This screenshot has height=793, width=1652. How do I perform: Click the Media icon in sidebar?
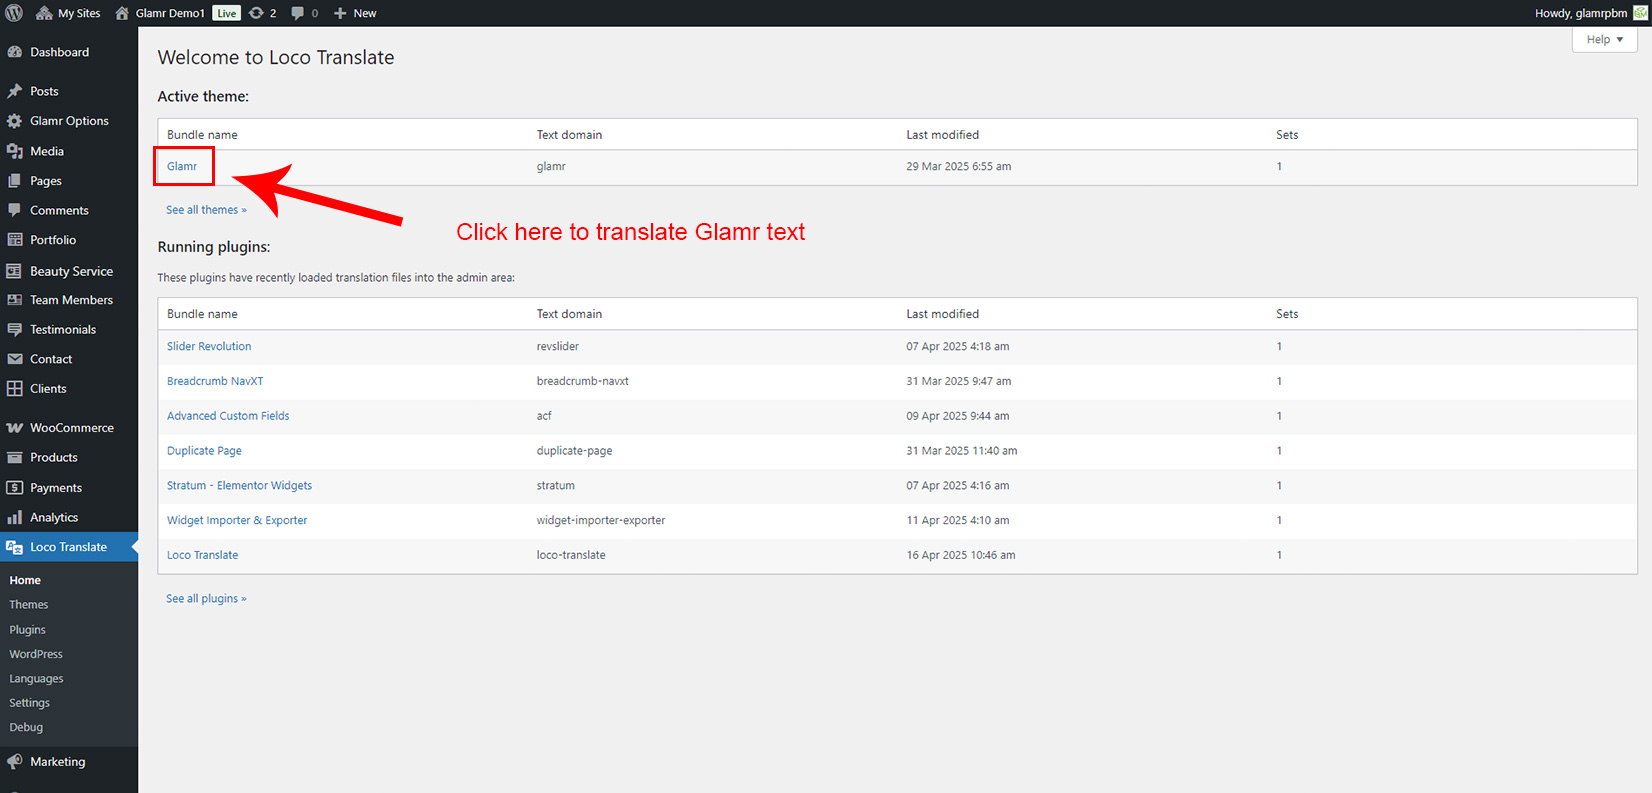point(15,151)
